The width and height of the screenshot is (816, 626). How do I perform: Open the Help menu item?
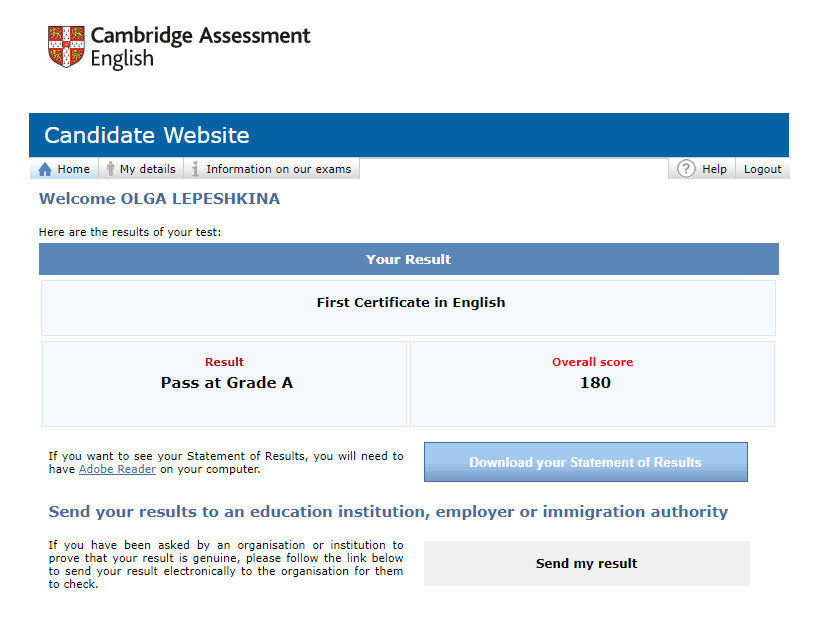coord(702,169)
